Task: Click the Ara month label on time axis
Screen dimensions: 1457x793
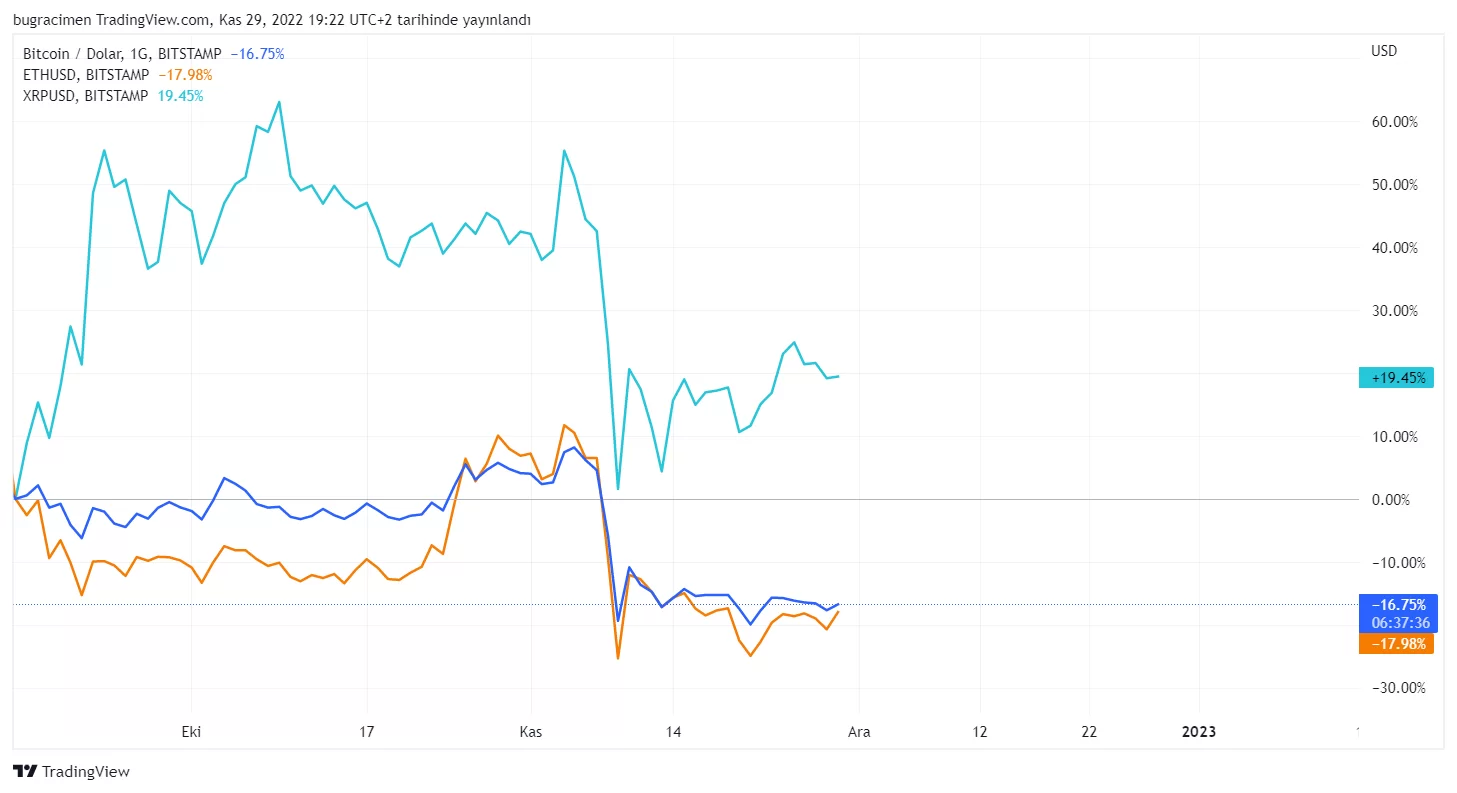Action: [x=859, y=732]
